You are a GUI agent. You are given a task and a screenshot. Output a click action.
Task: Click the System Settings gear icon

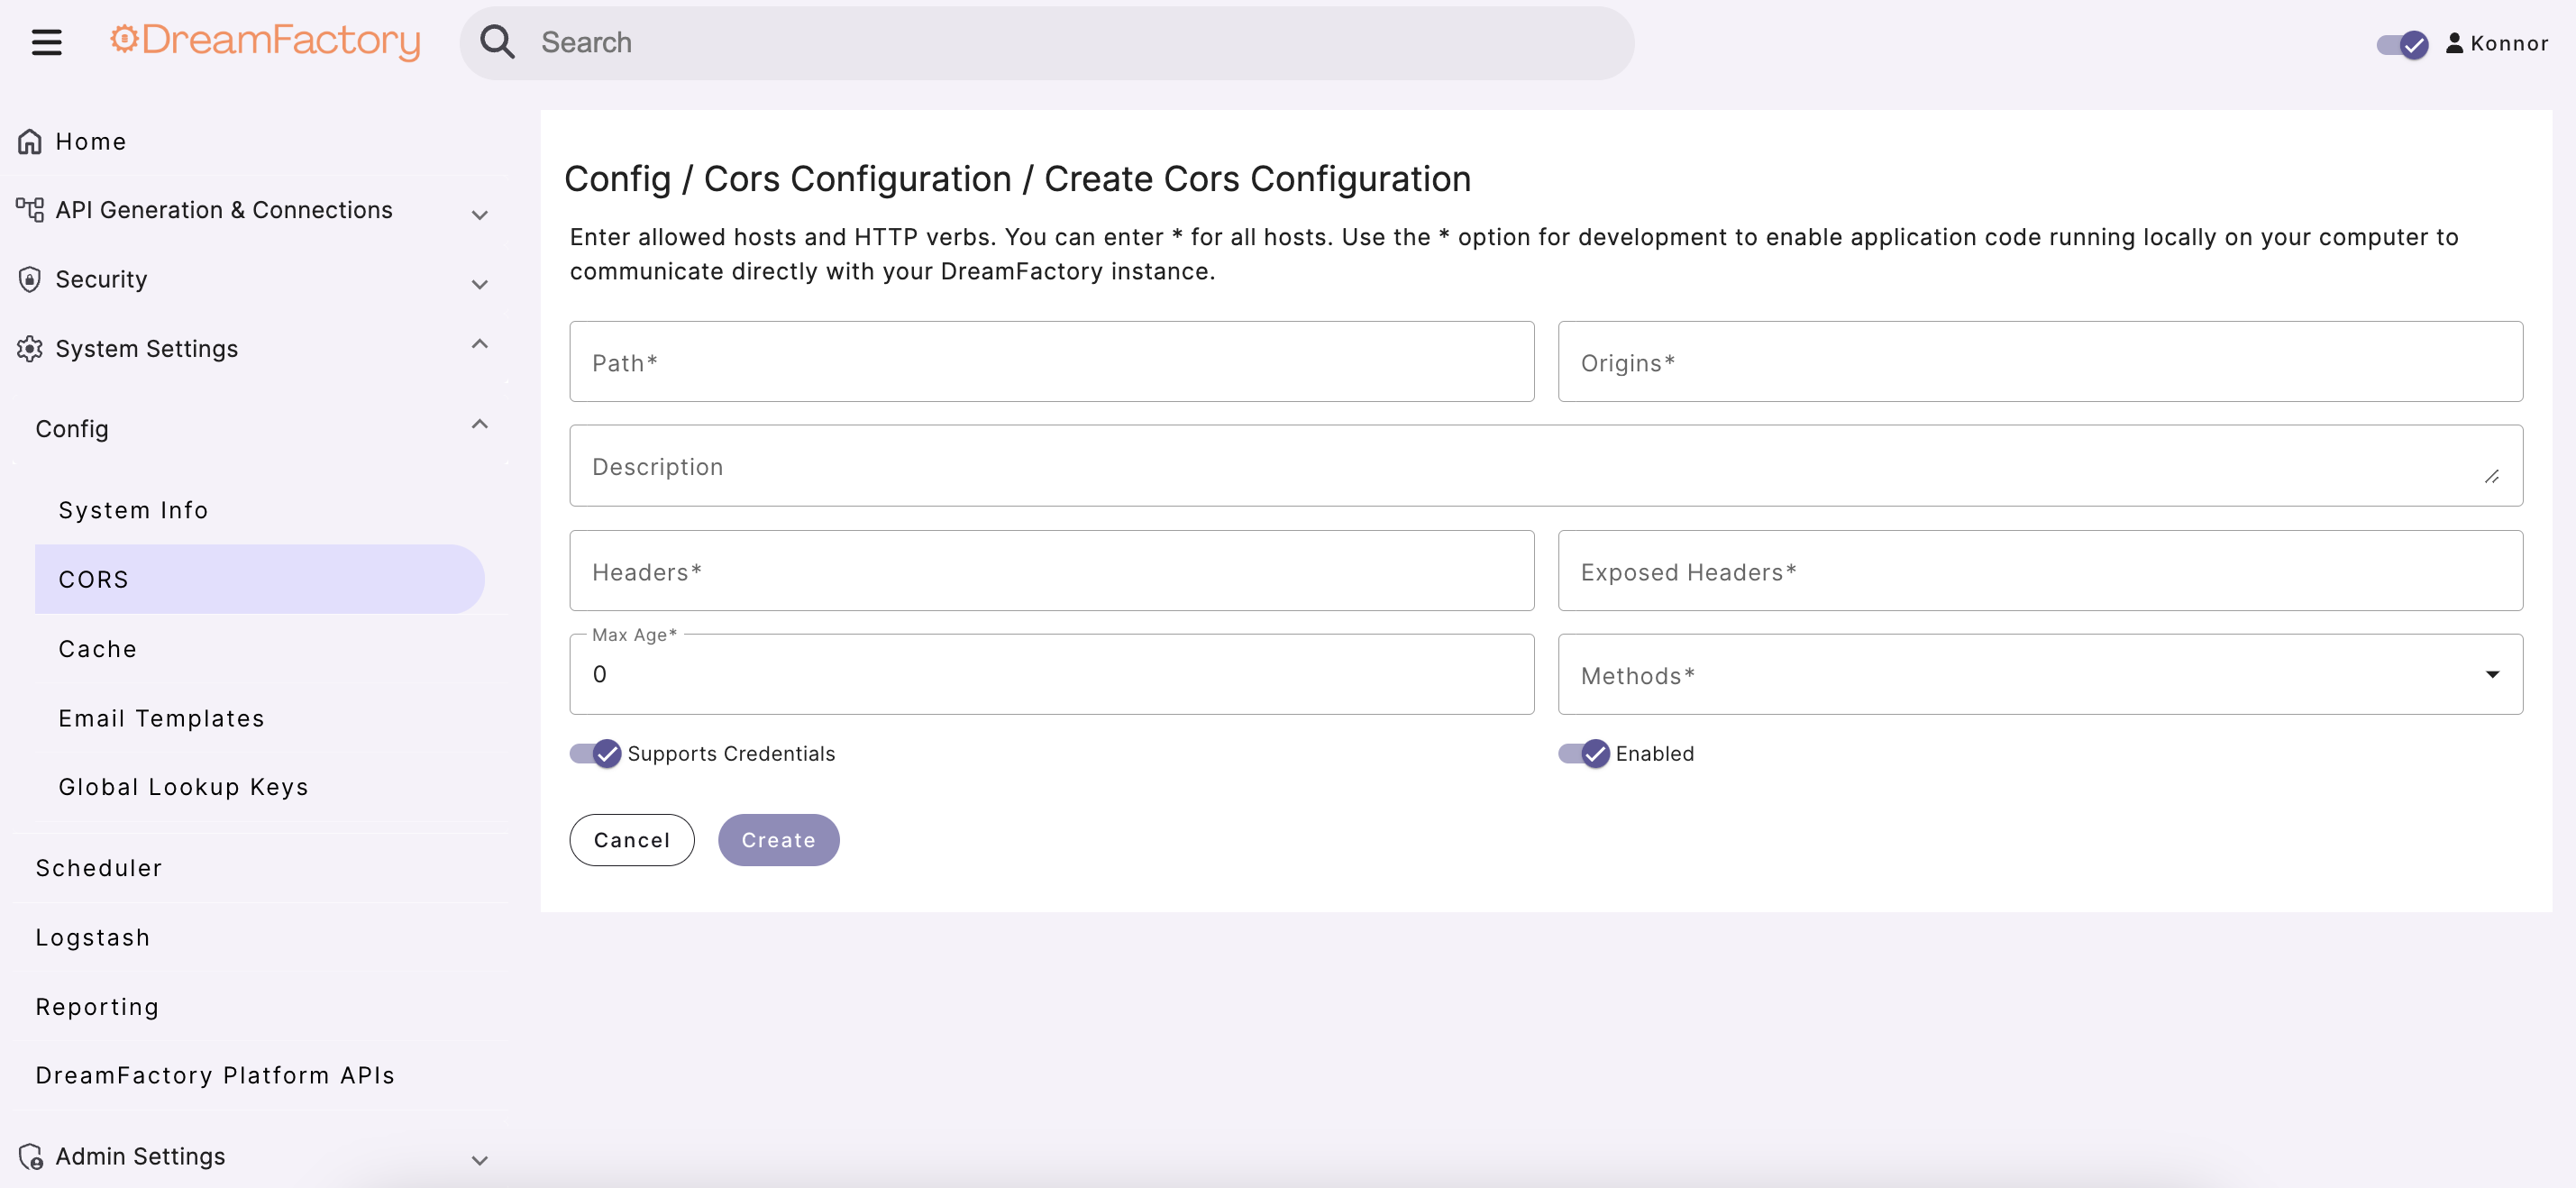coord(29,348)
